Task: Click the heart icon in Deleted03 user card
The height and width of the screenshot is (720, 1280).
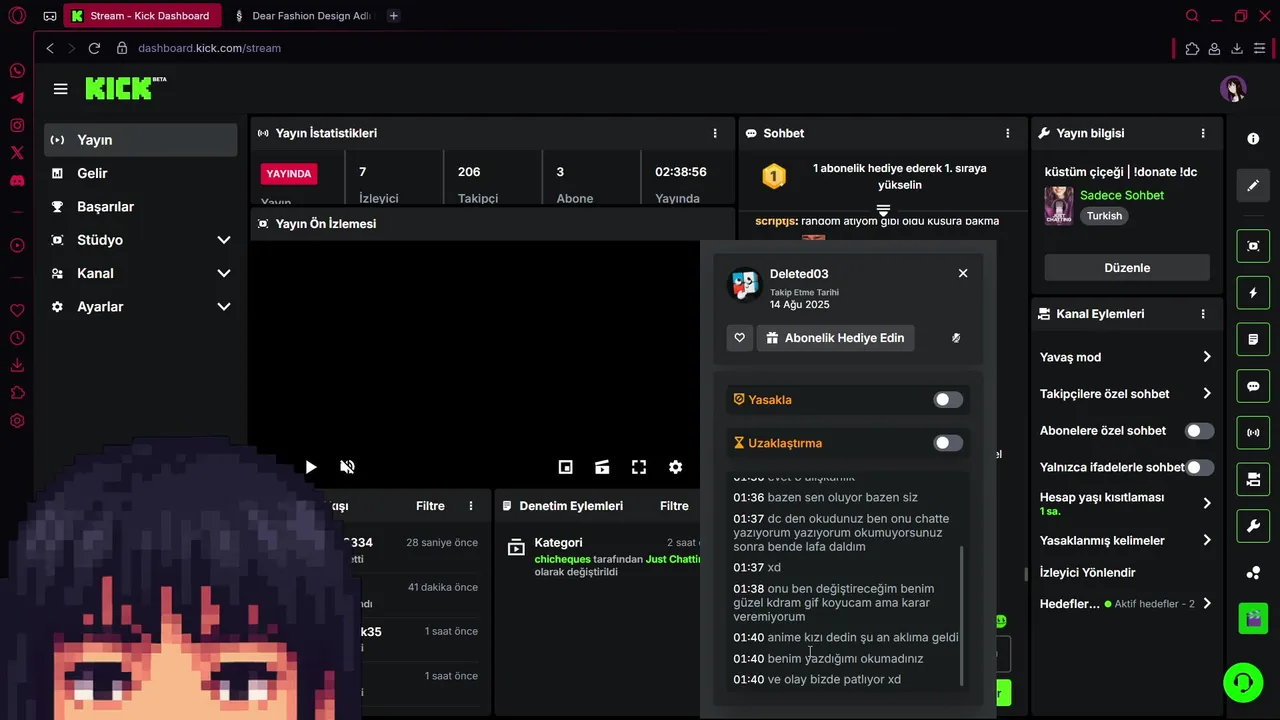Action: point(740,338)
